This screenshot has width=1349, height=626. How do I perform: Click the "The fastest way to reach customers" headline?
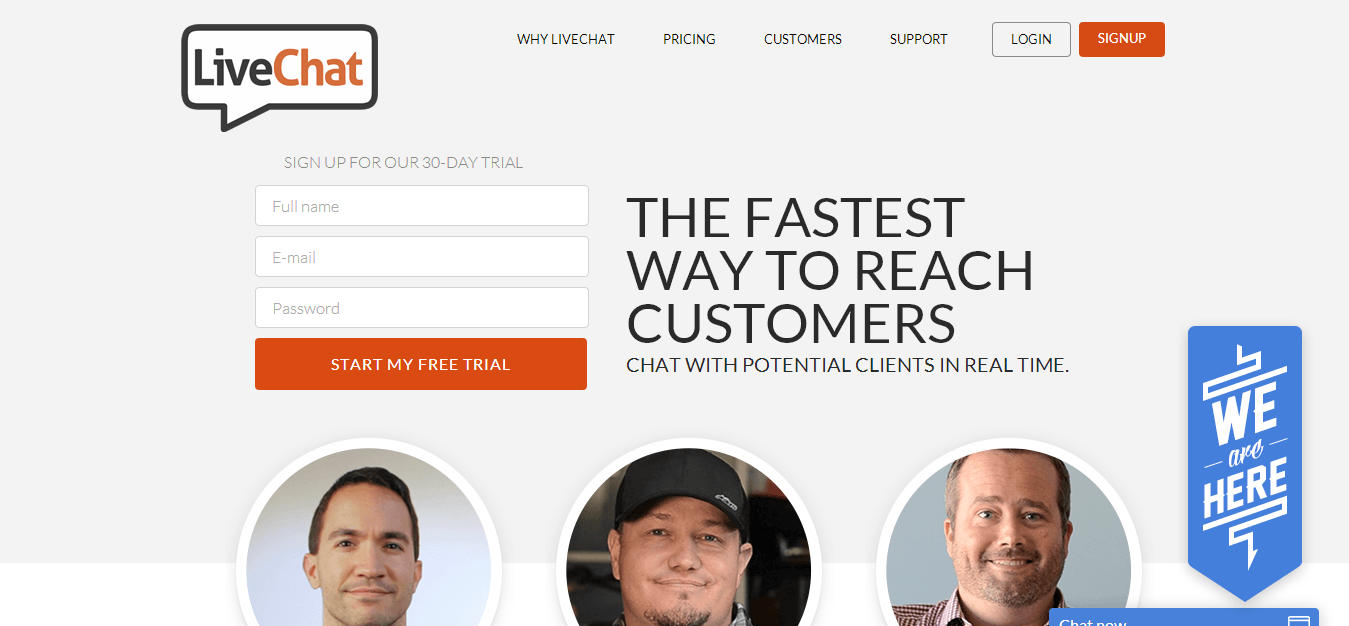tap(830, 270)
